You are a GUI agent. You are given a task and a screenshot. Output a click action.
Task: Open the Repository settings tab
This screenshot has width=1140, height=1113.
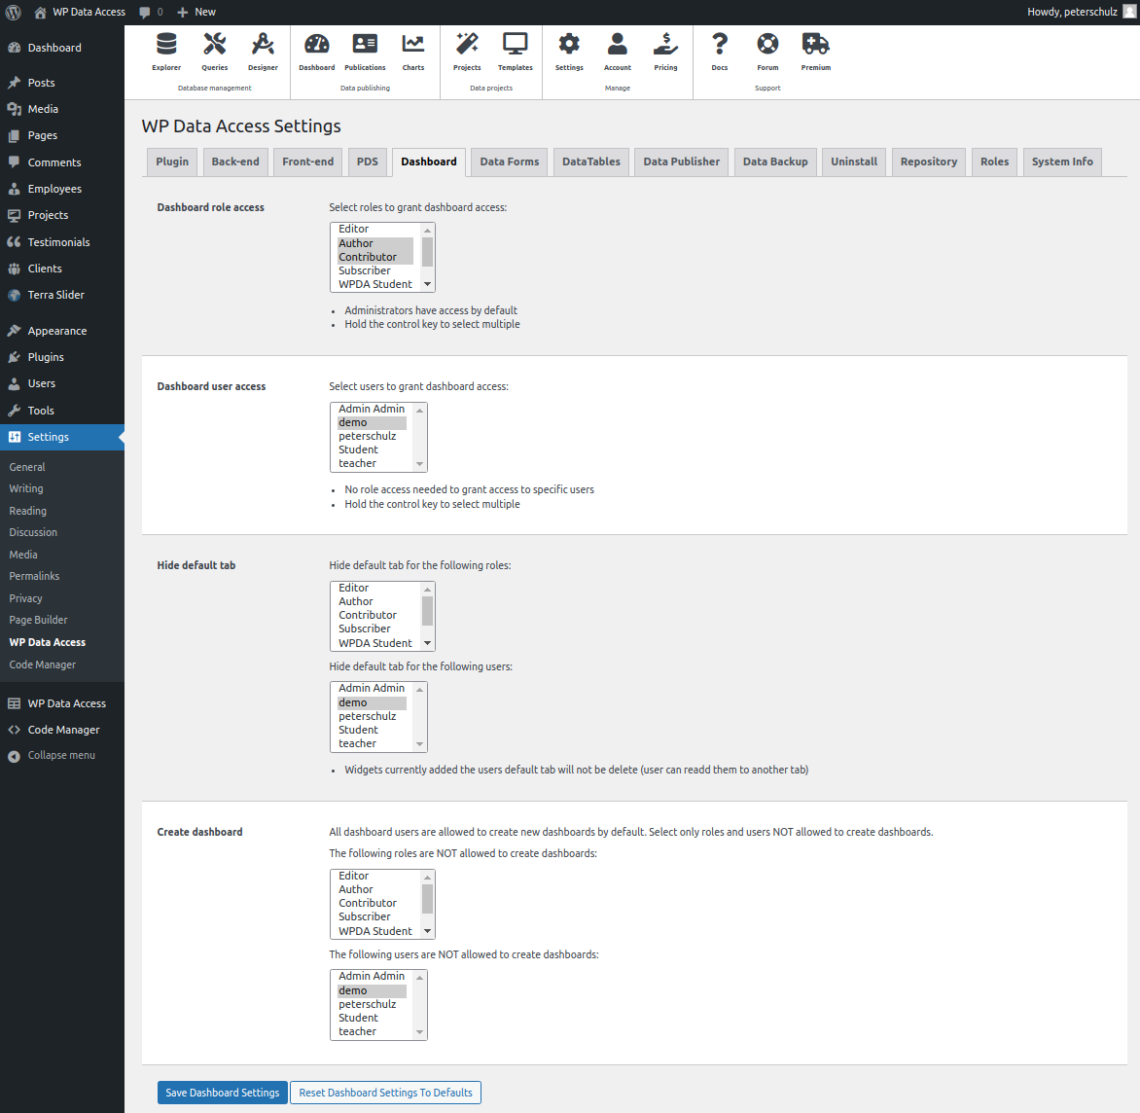pyautogui.click(x=928, y=161)
